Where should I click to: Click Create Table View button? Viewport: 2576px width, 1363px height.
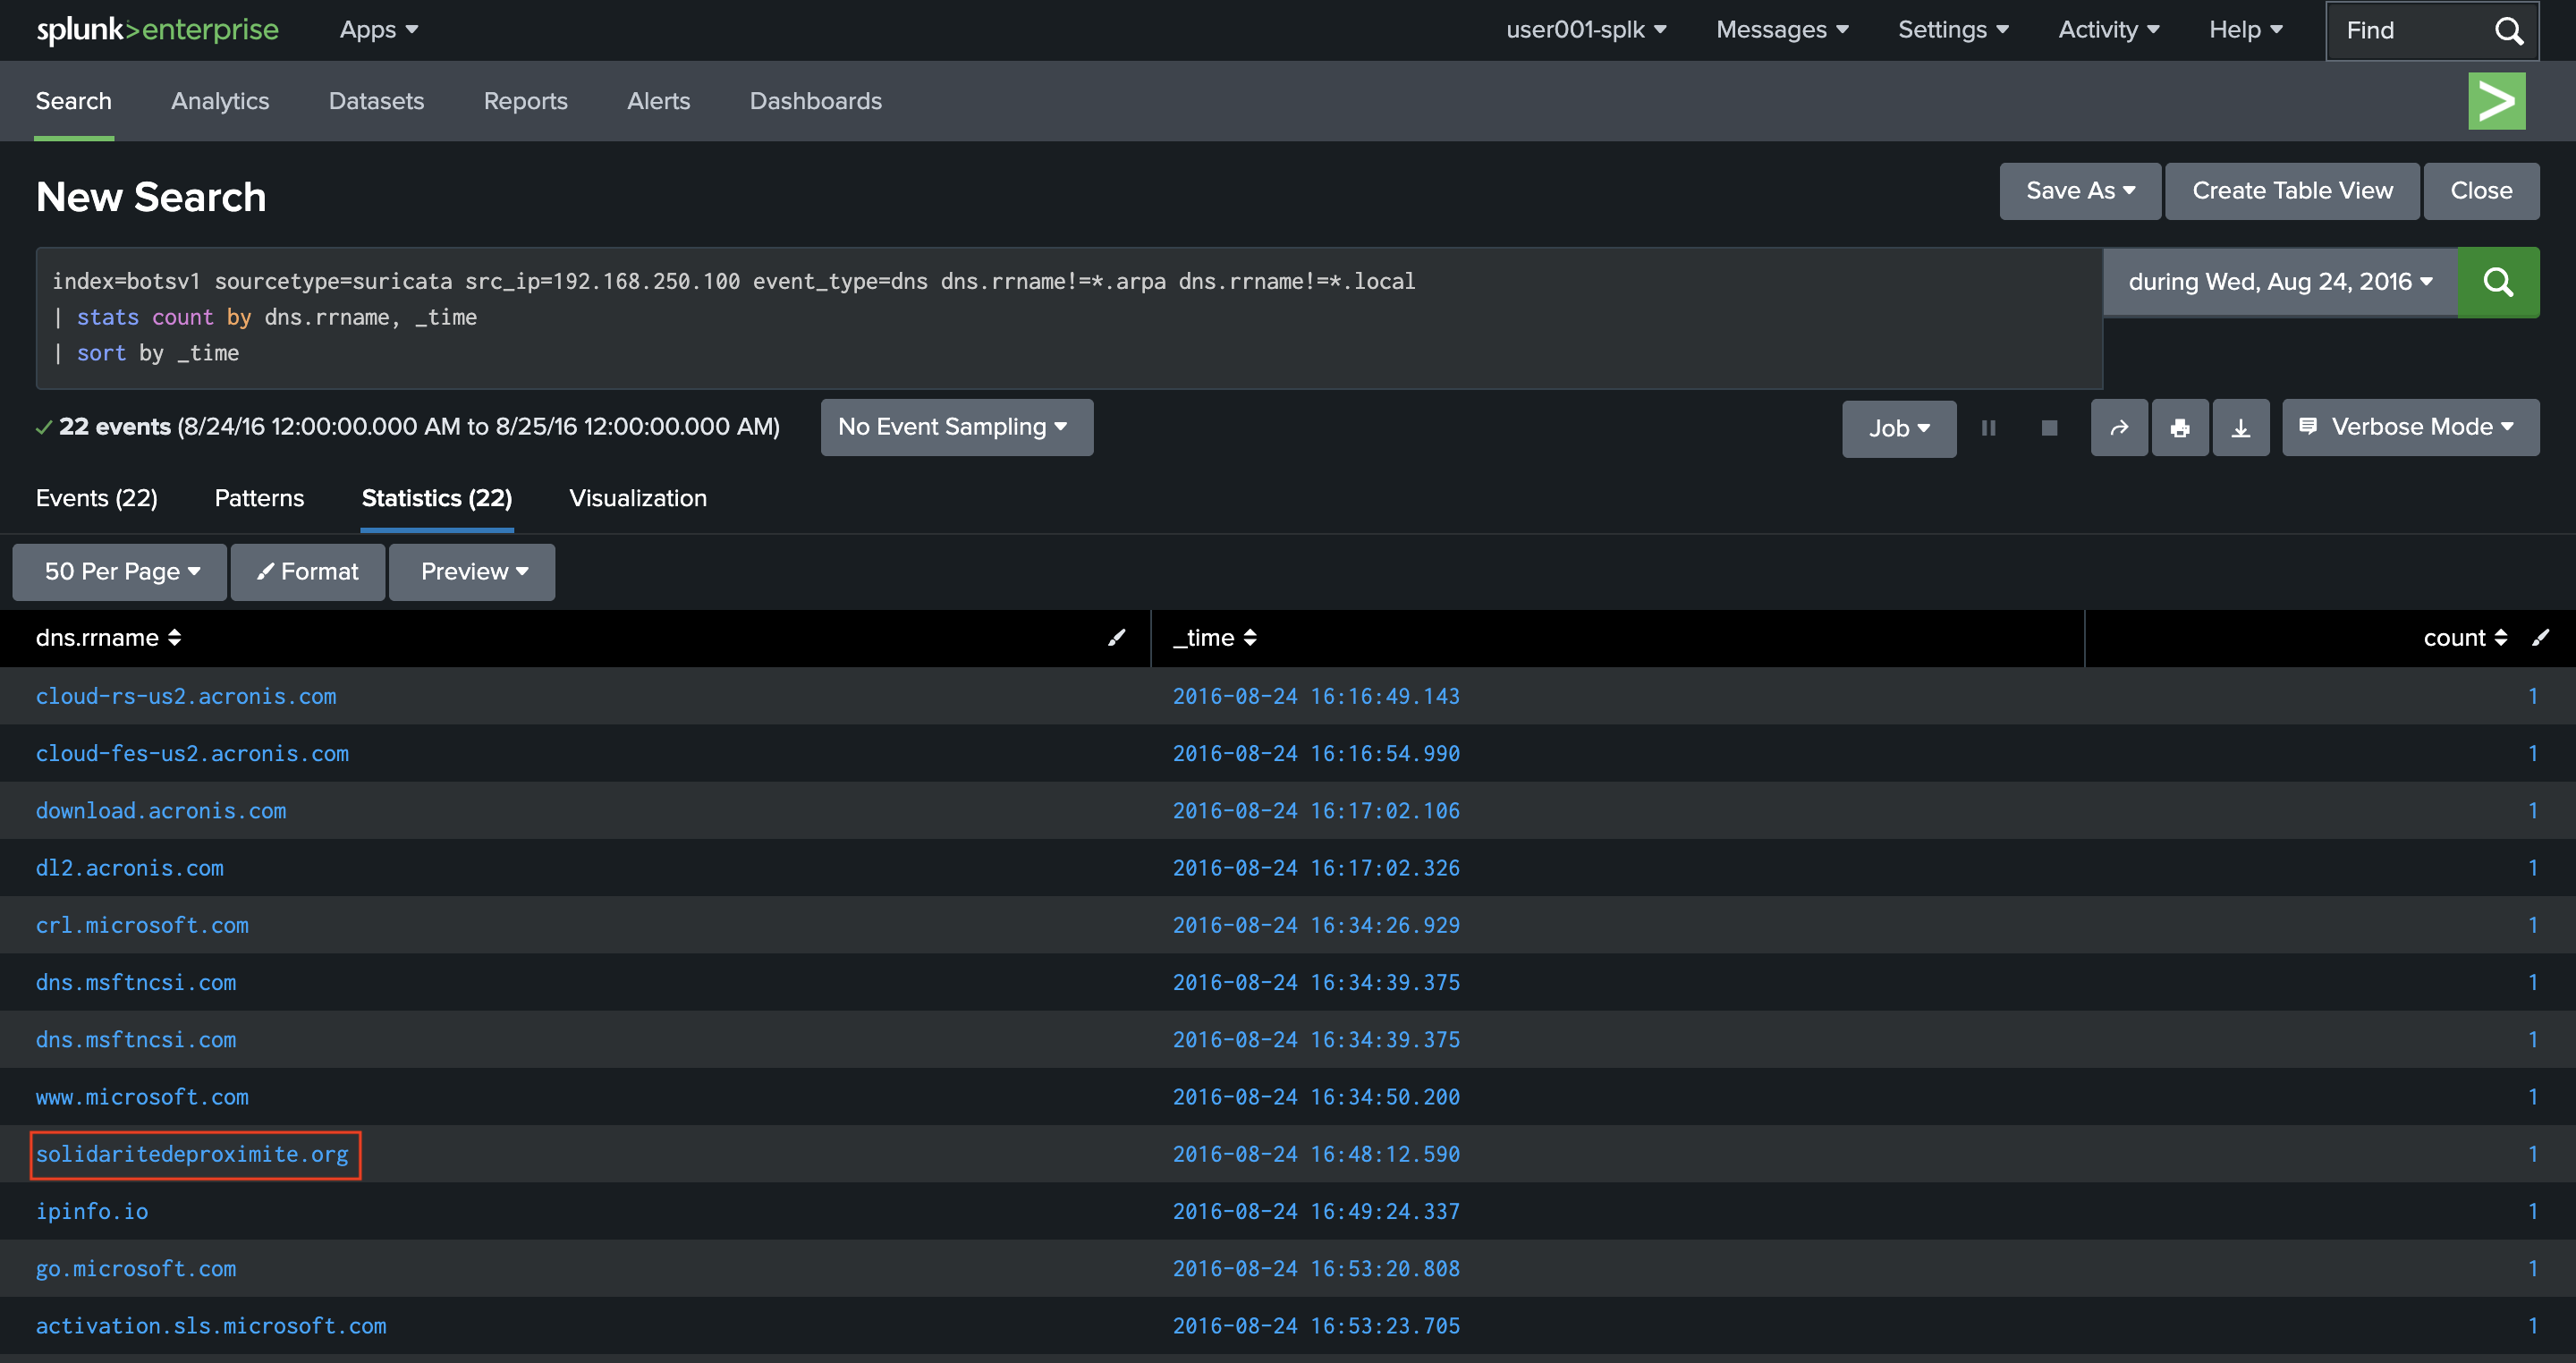(x=2292, y=191)
